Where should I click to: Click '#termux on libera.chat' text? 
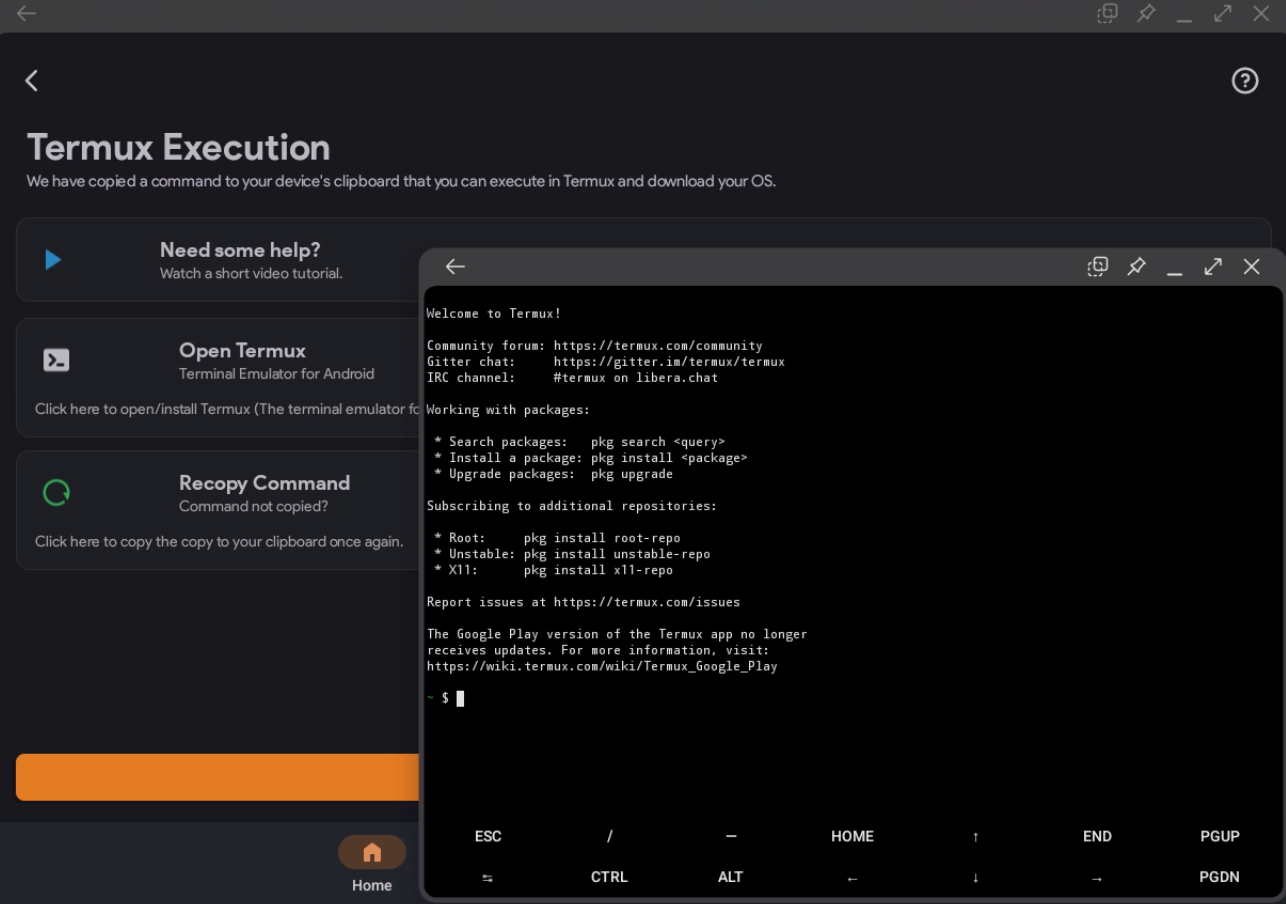point(636,378)
